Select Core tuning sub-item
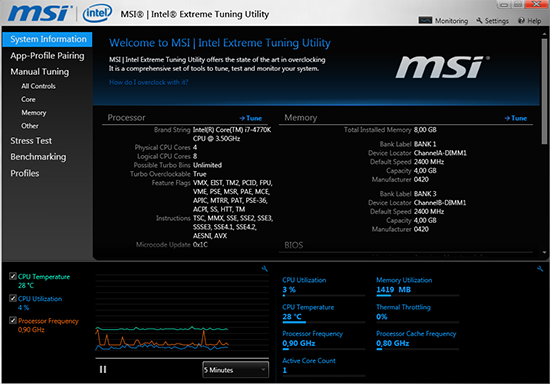The height and width of the screenshot is (384, 550). 28,99
